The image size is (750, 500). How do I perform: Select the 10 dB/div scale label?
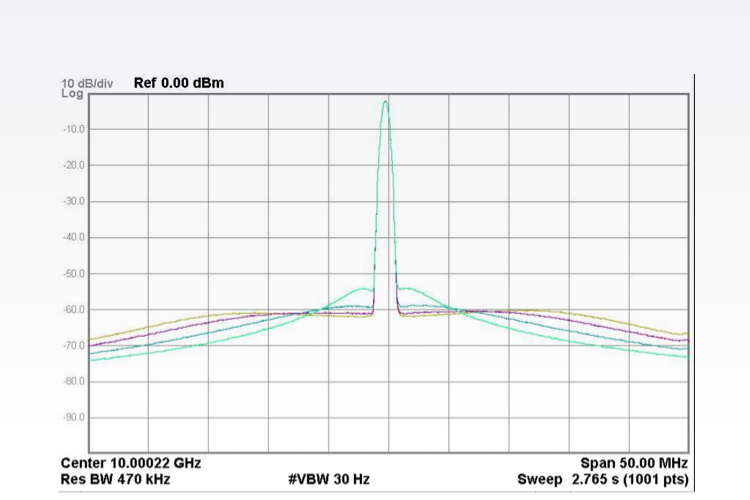pyautogui.click(x=89, y=83)
